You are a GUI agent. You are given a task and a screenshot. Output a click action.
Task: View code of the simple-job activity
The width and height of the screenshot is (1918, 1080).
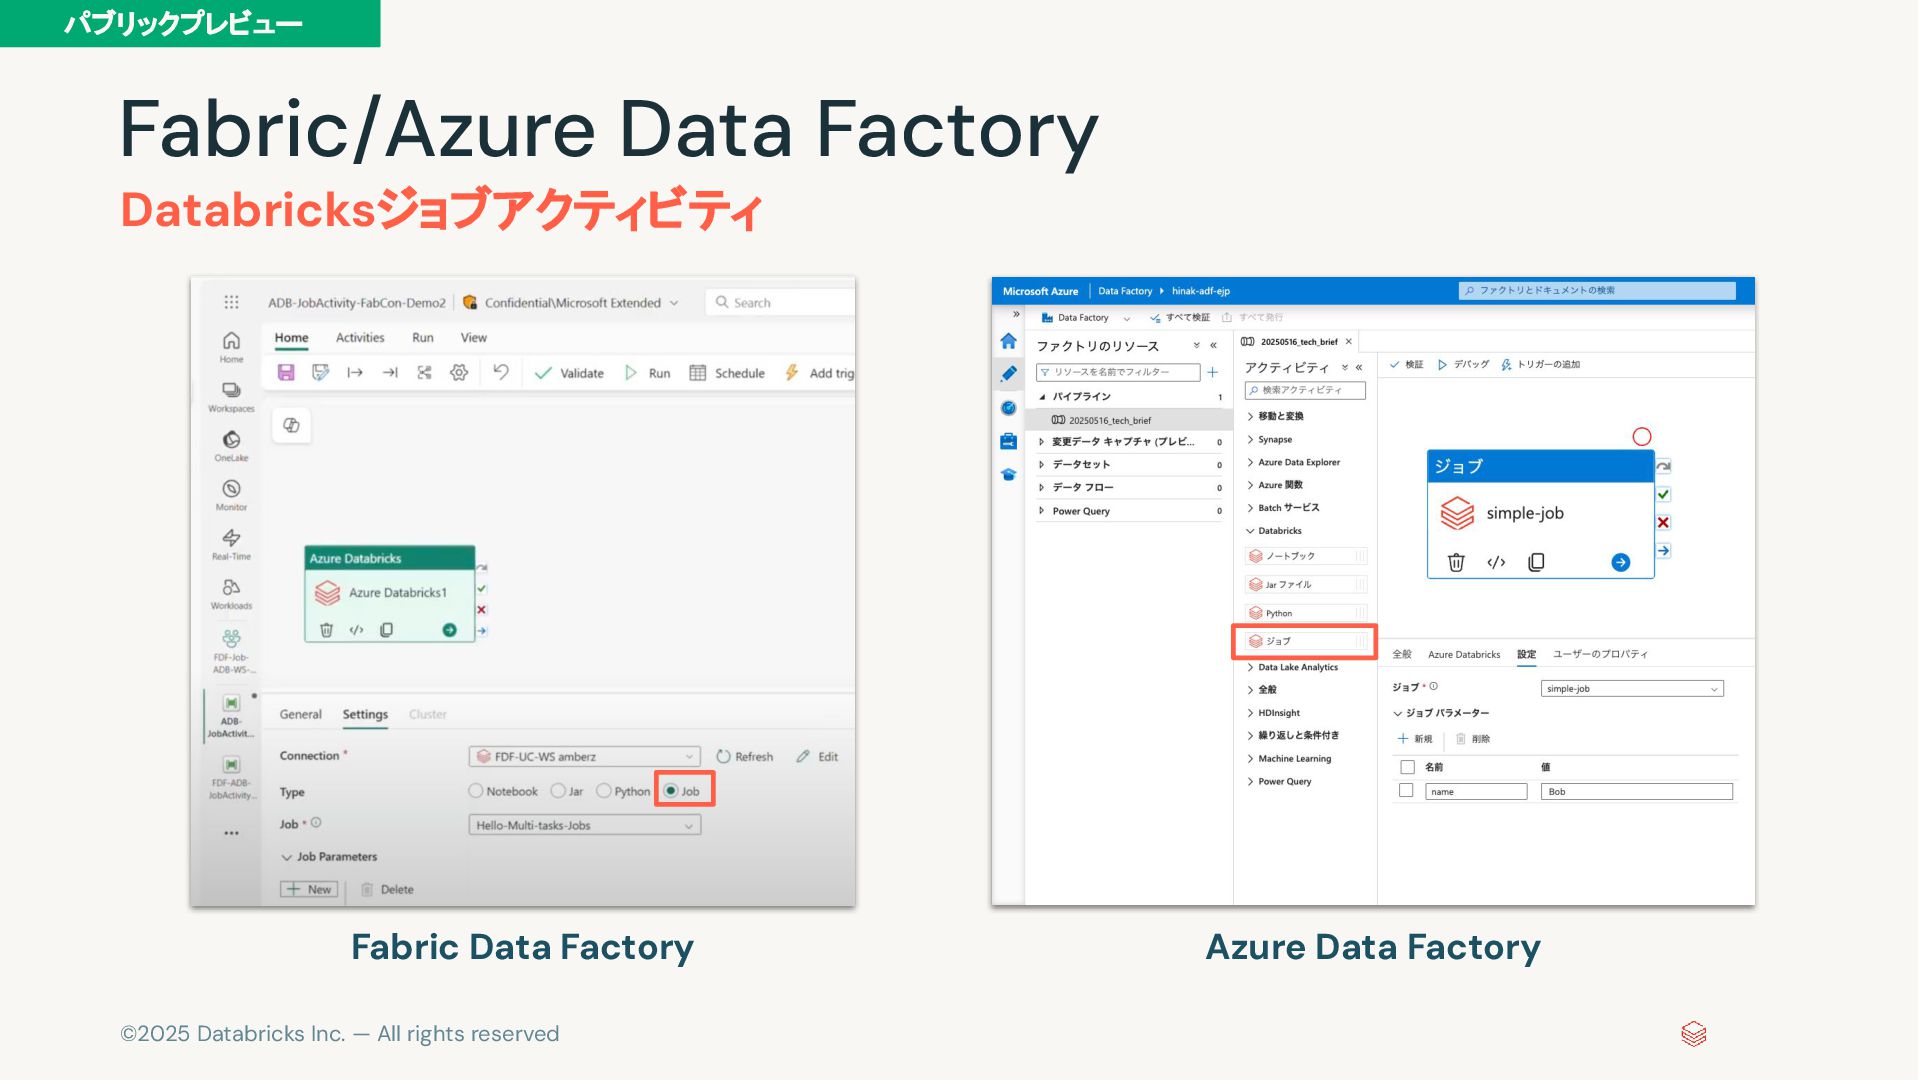pyautogui.click(x=1496, y=563)
